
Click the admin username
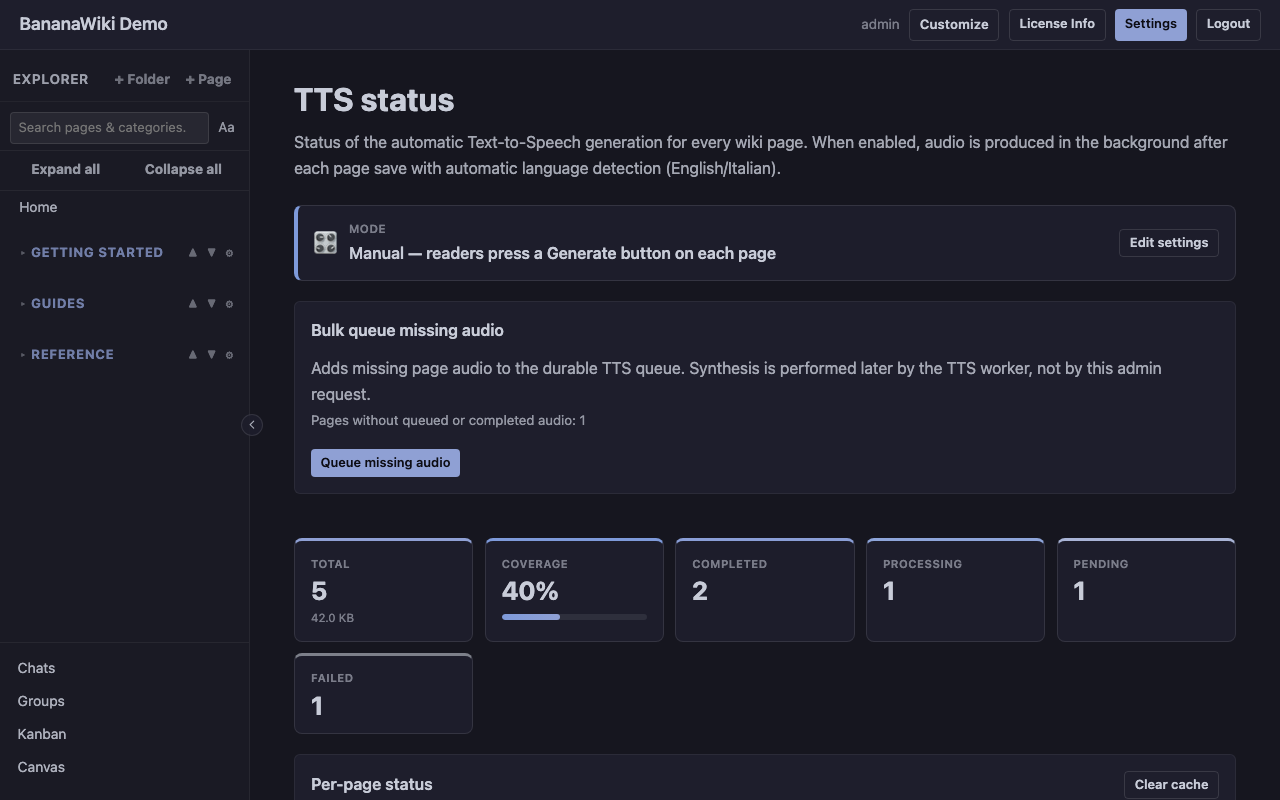point(880,24)
